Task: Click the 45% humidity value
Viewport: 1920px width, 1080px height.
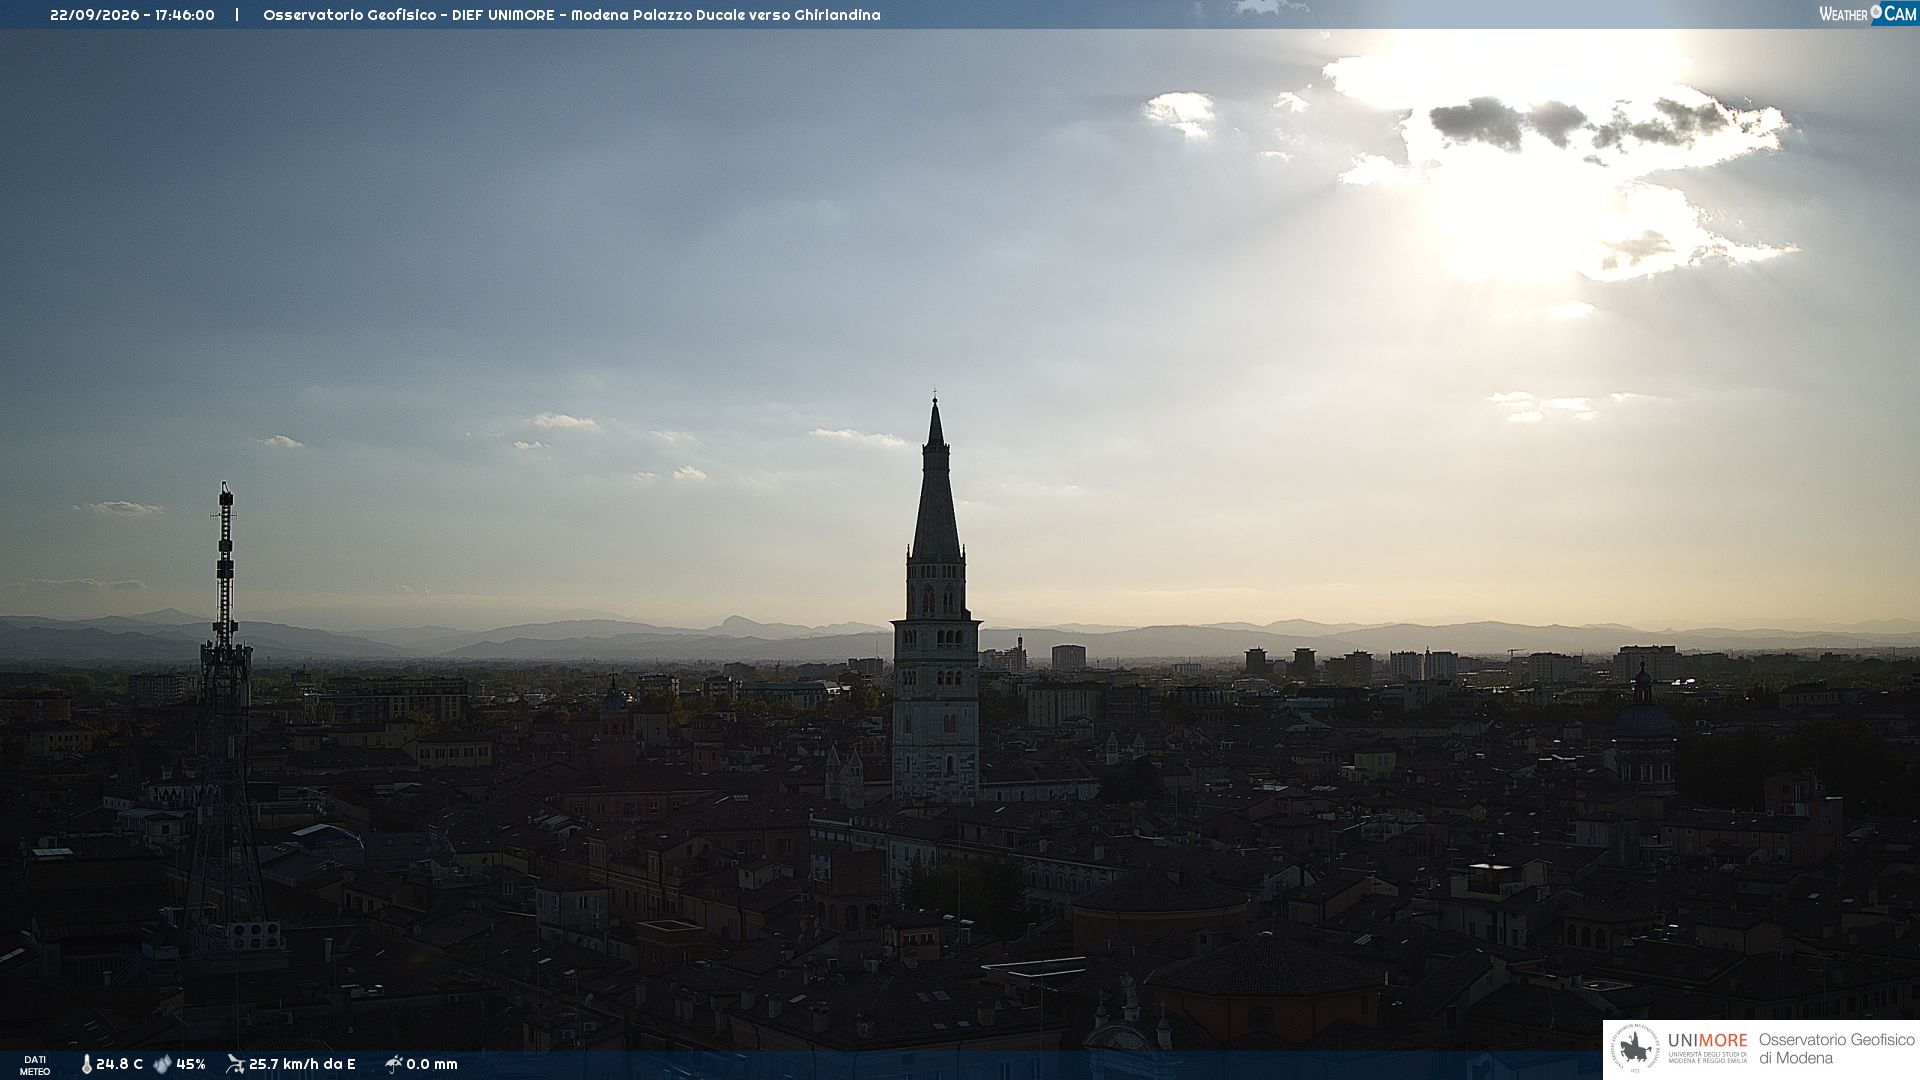Action: pos(191,1065)
